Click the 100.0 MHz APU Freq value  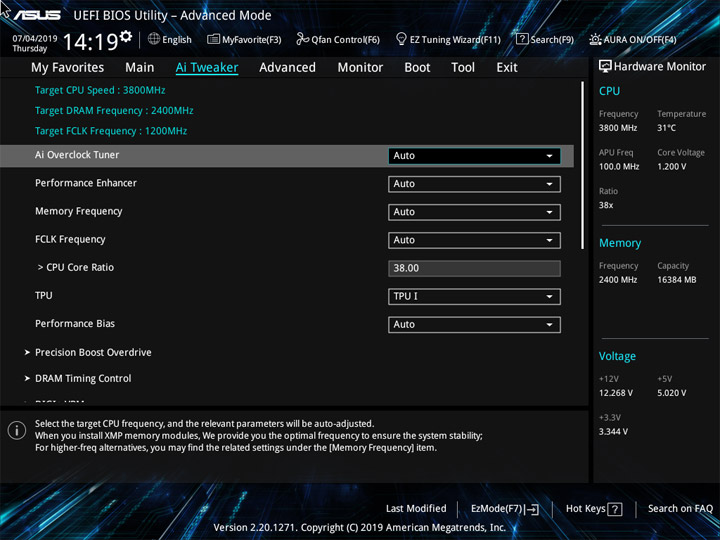pos(619,166)
